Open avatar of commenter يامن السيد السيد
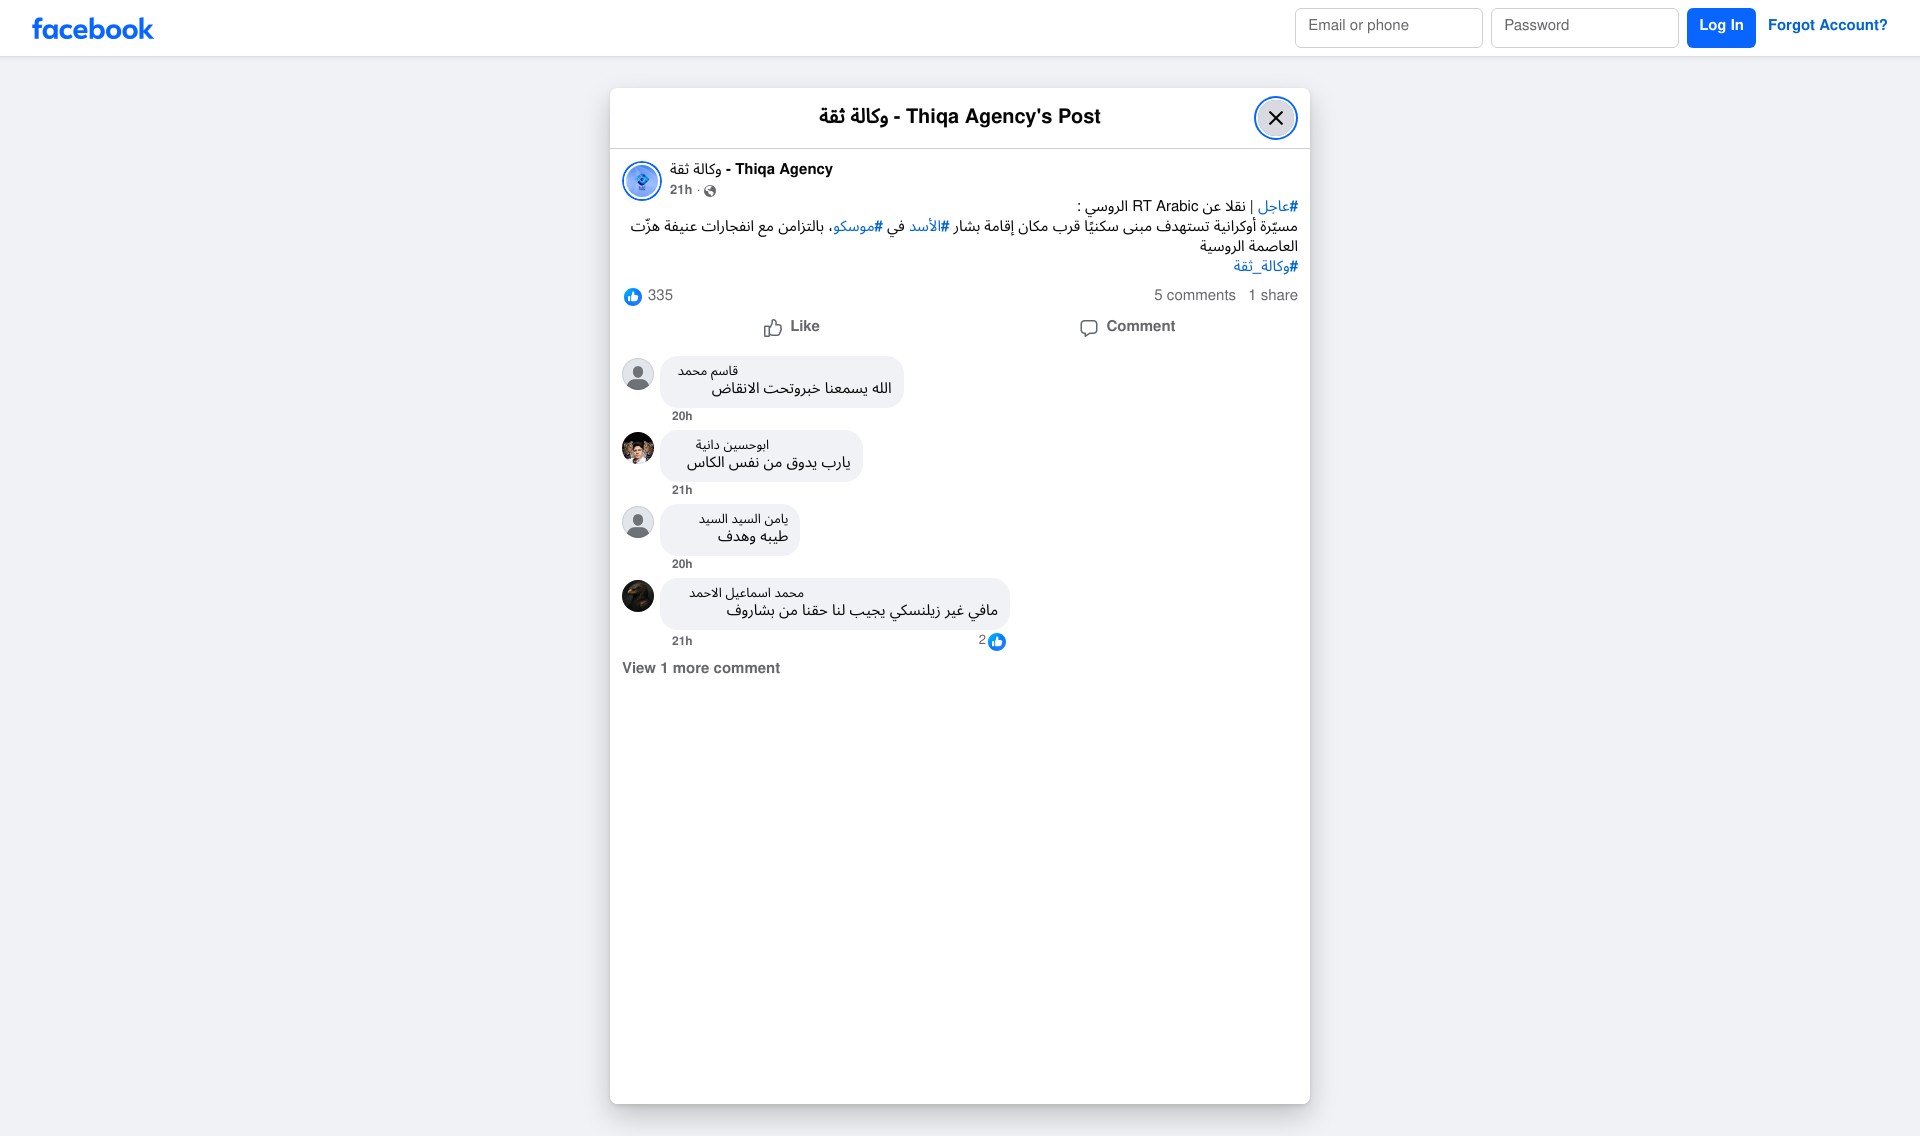 coord(638,522)
